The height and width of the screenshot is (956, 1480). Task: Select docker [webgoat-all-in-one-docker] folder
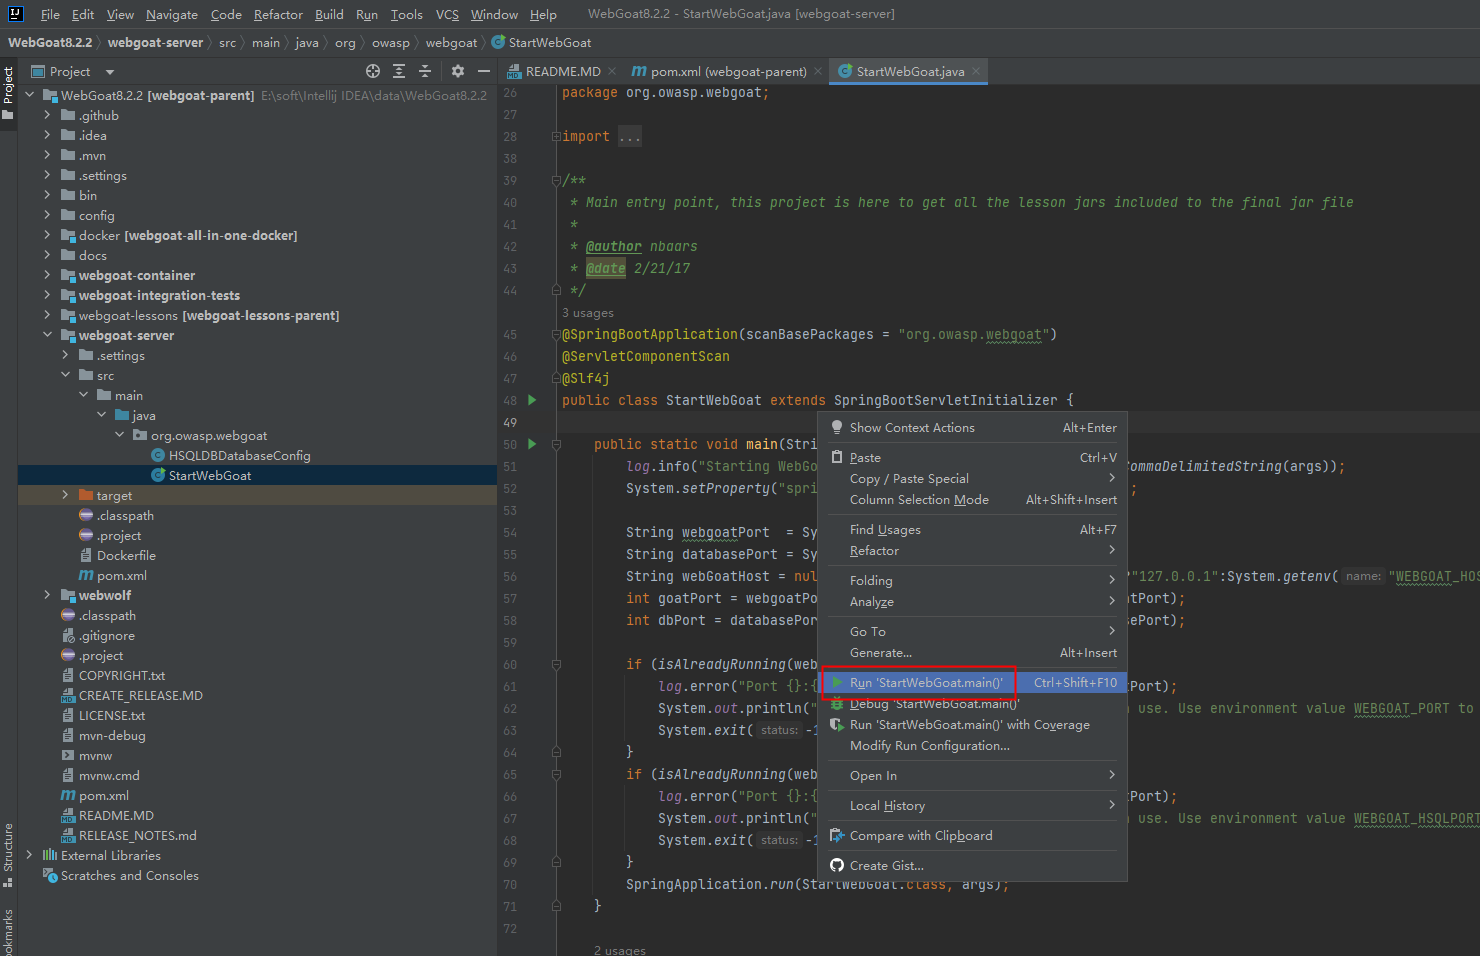pos(188,236)
